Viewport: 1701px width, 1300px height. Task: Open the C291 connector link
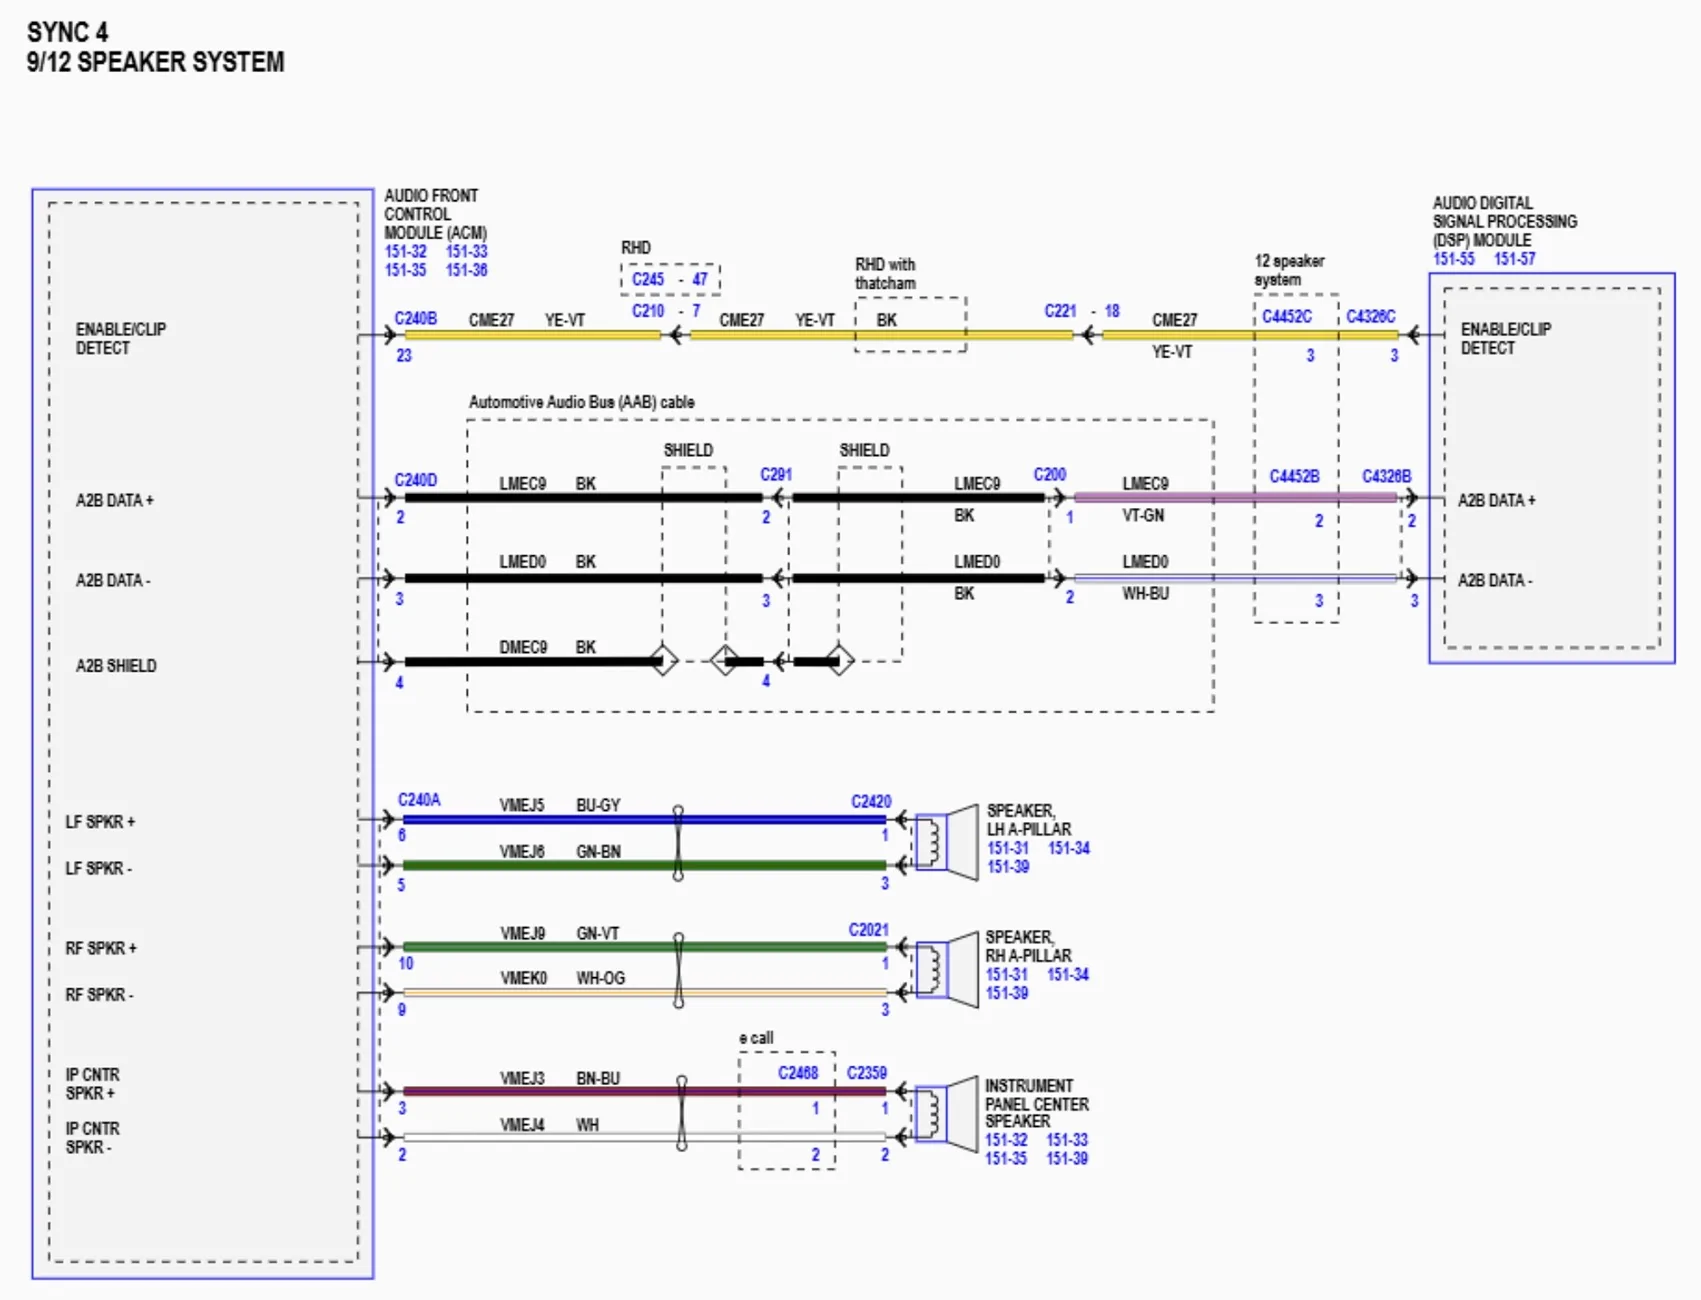coord(776,474)
